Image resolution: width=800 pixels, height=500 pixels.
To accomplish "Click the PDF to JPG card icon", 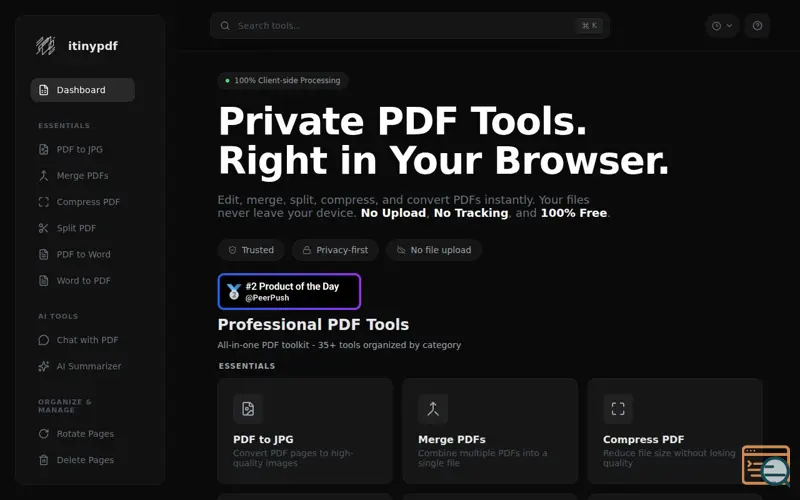I will pos(248,409).
